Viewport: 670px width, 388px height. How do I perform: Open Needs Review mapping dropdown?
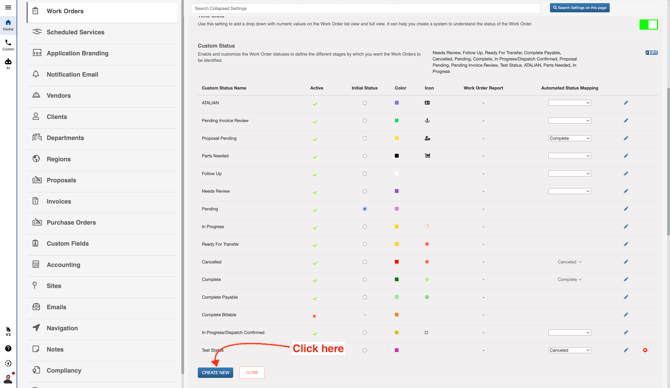570,191
